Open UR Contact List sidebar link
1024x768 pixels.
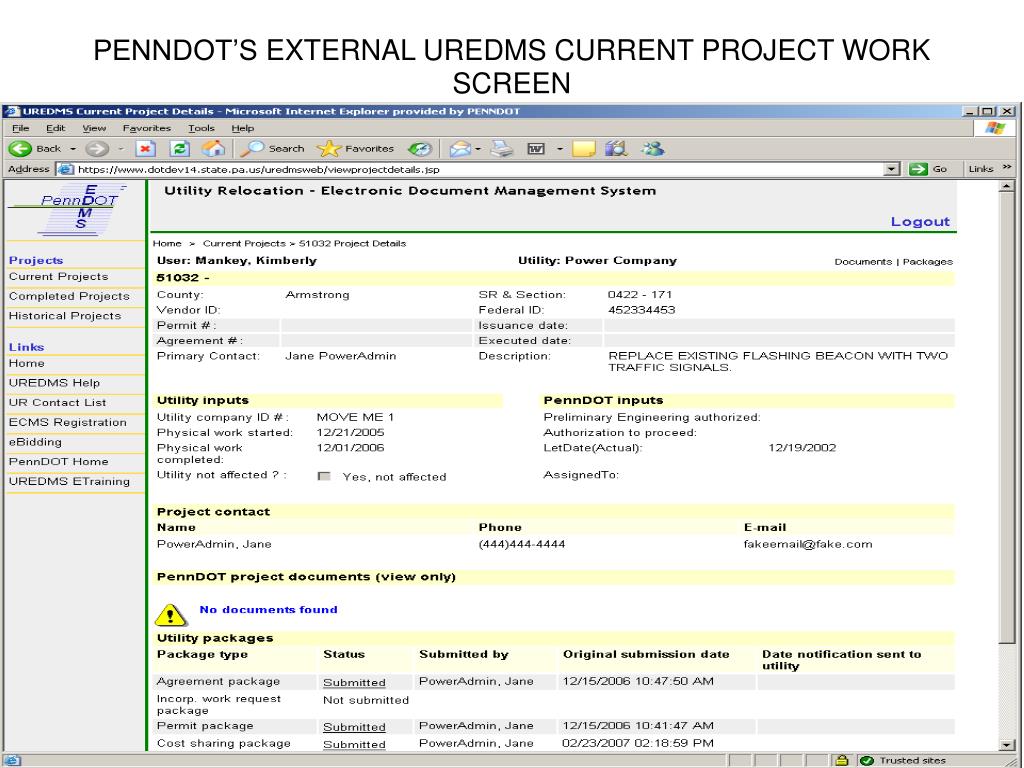(57, 402)
